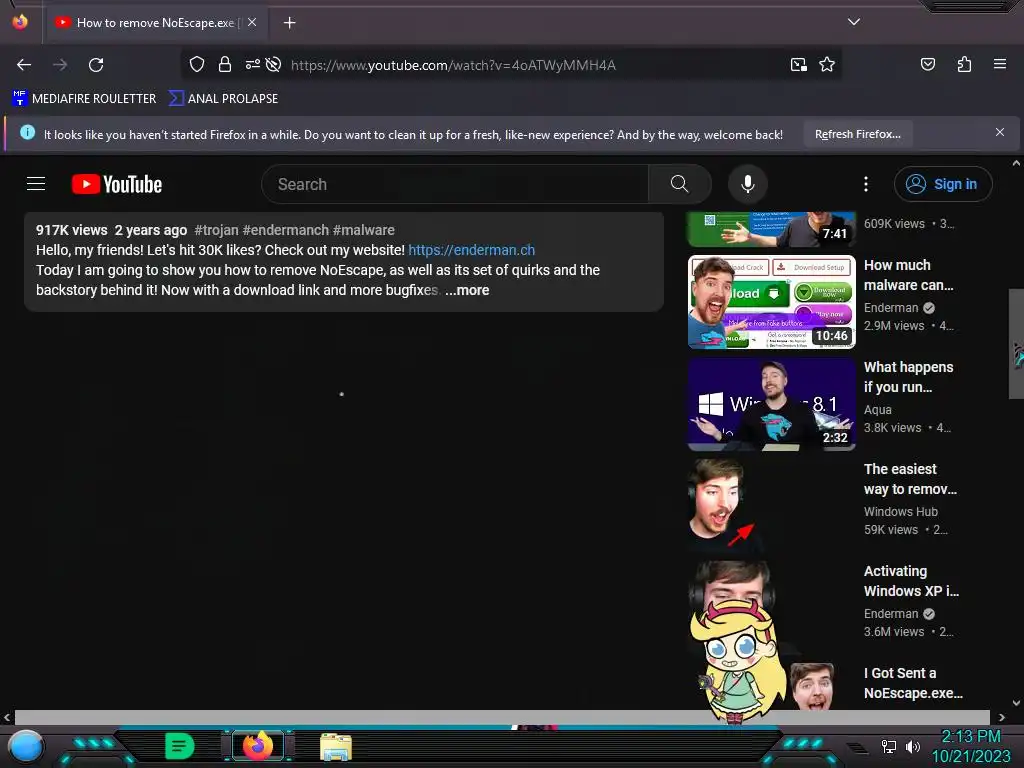Open a new tab with plus button
Screen dimensions: 1024x768
pyautogui.click(x=289, y=23)
